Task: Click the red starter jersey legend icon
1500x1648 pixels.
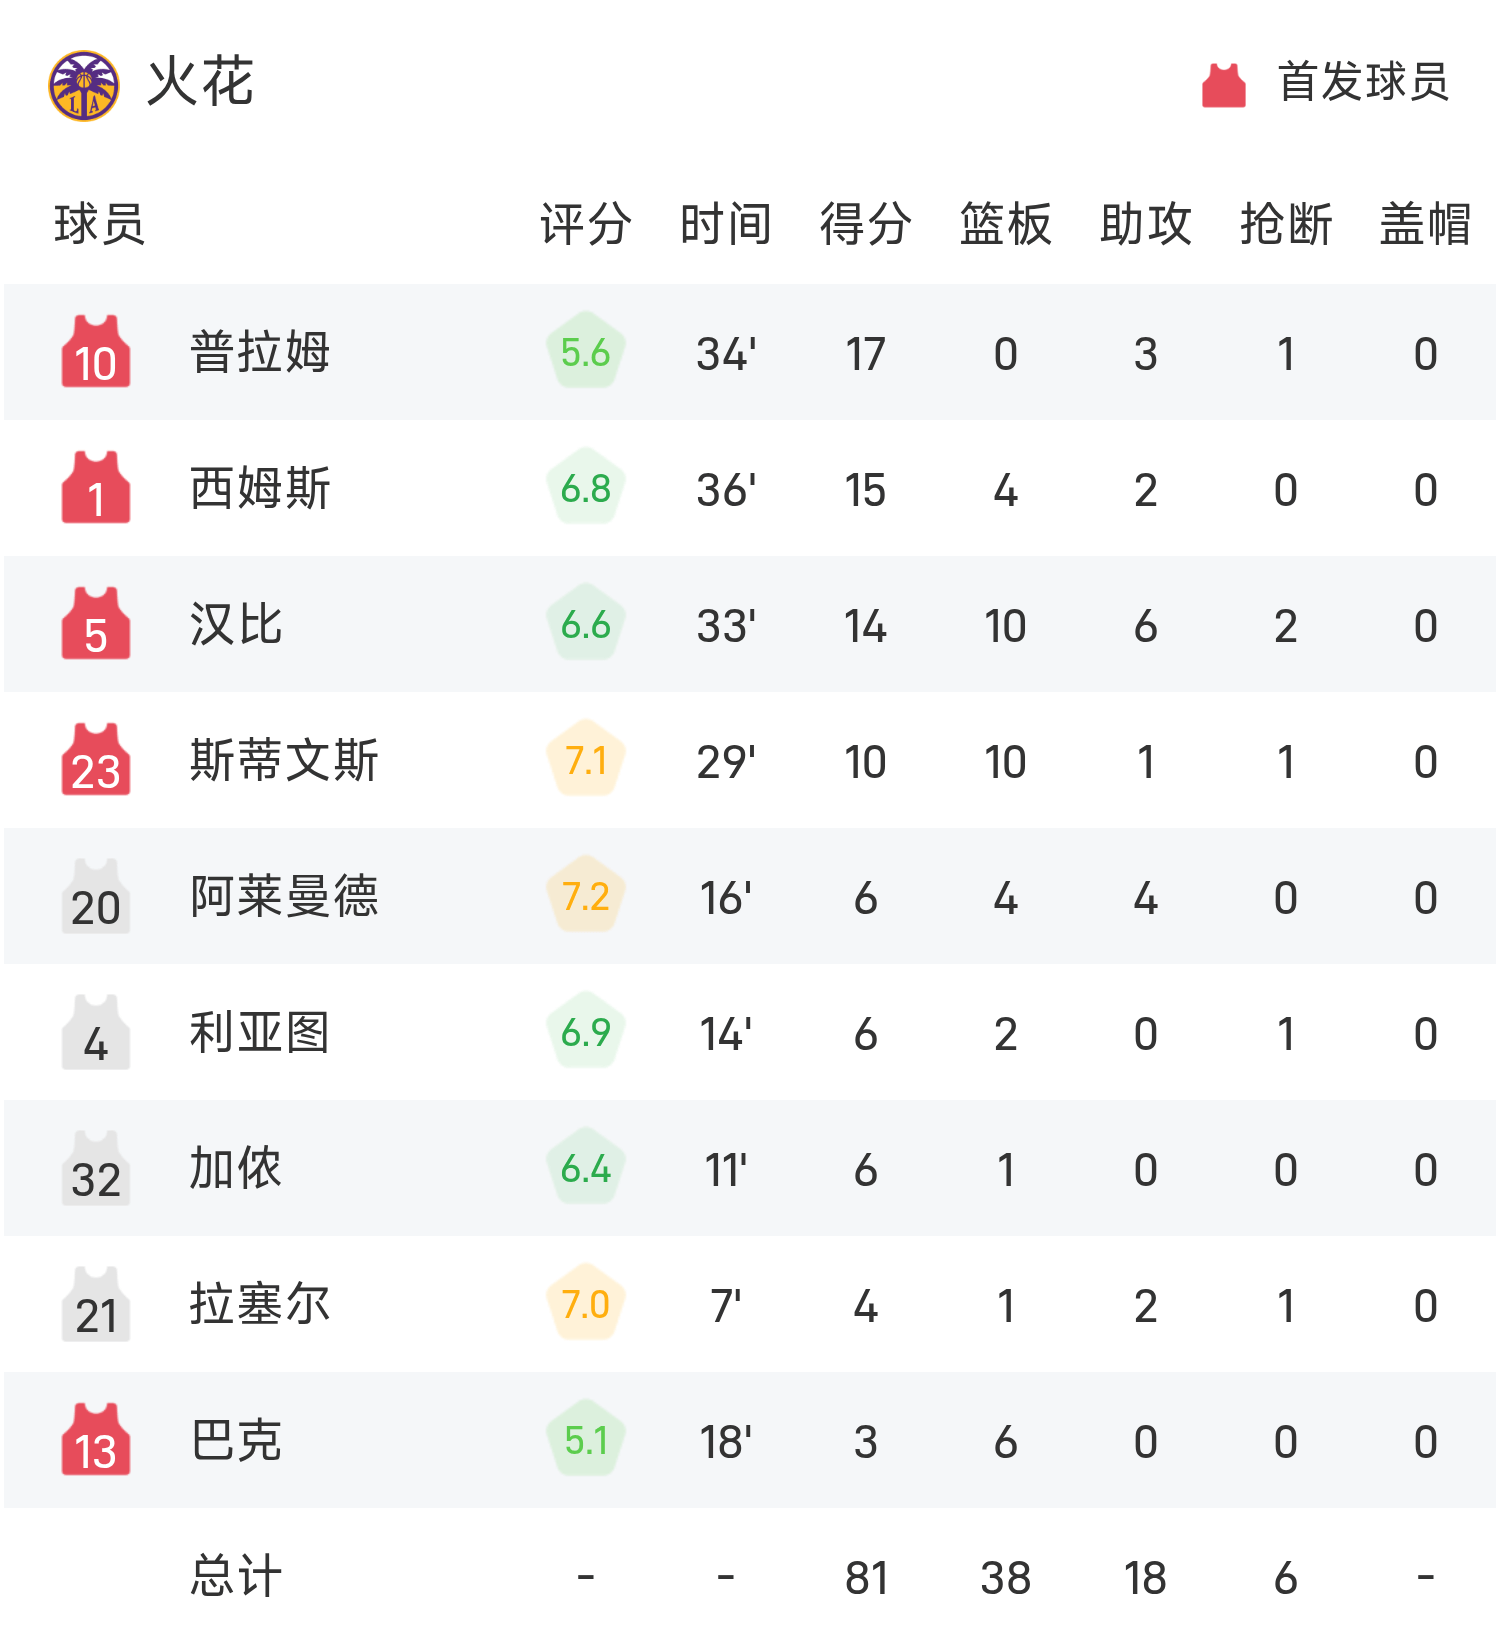Action: click(x=1223, y=85)
